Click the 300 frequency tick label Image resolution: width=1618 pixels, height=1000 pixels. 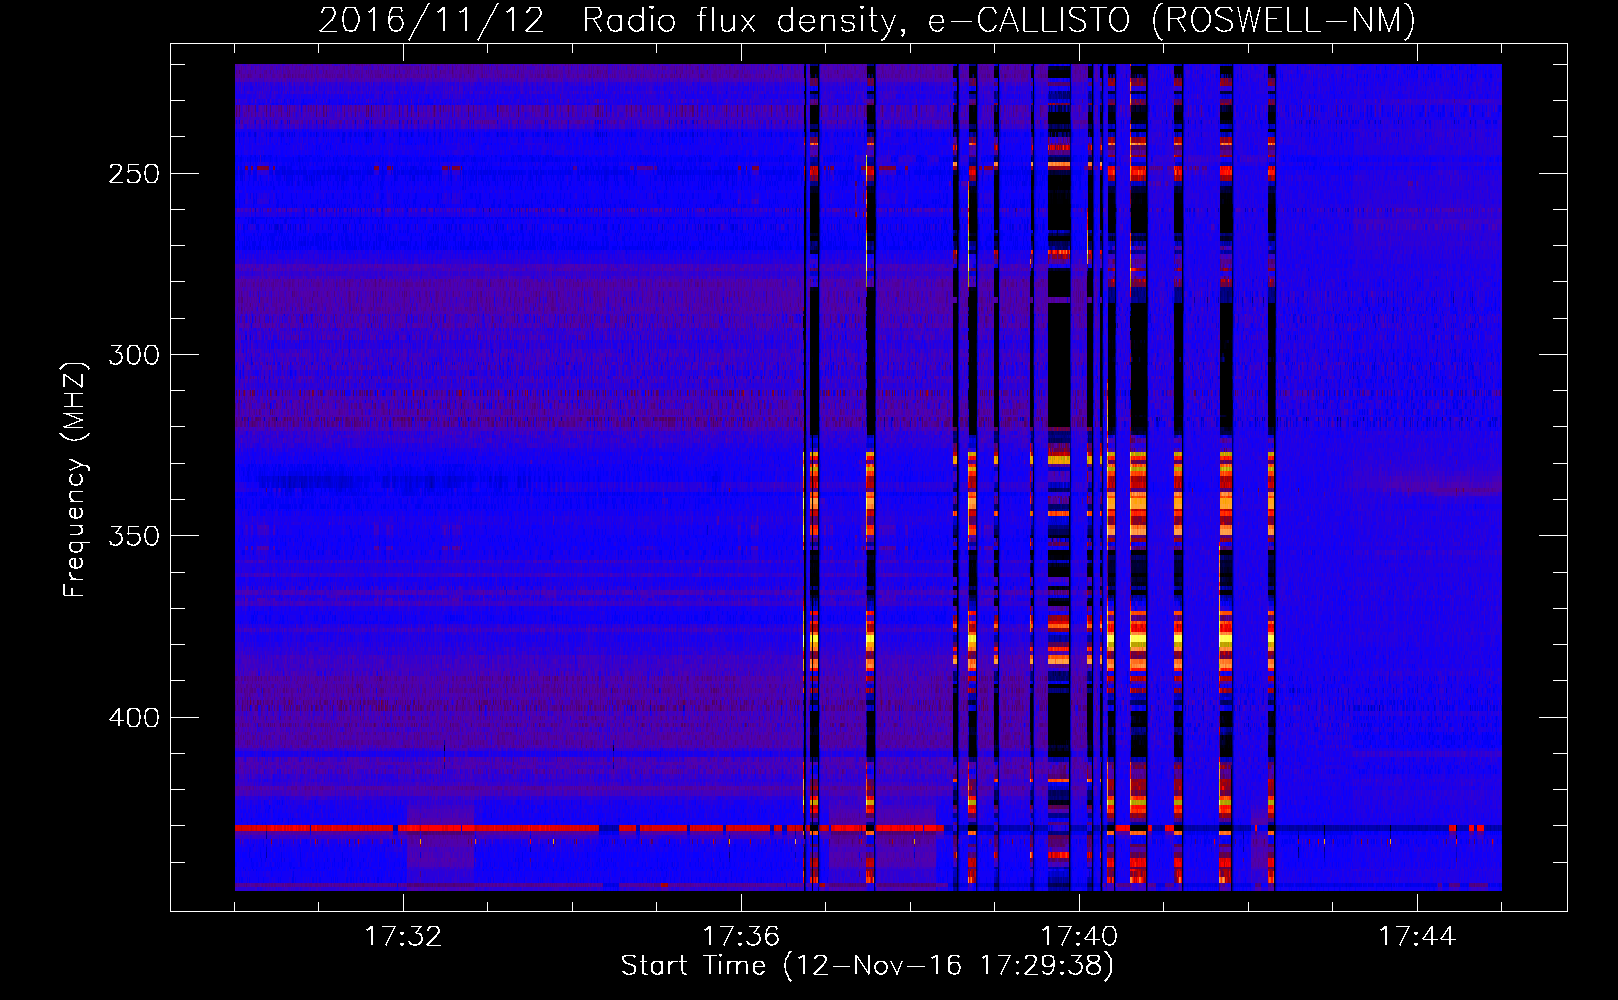[134, 355]
